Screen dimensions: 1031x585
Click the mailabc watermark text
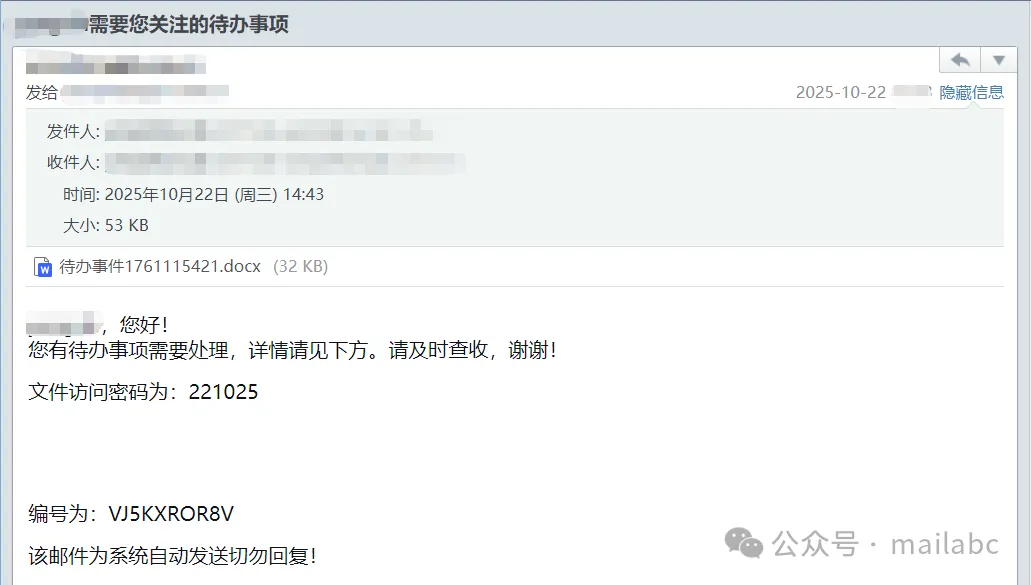[945, 545]
